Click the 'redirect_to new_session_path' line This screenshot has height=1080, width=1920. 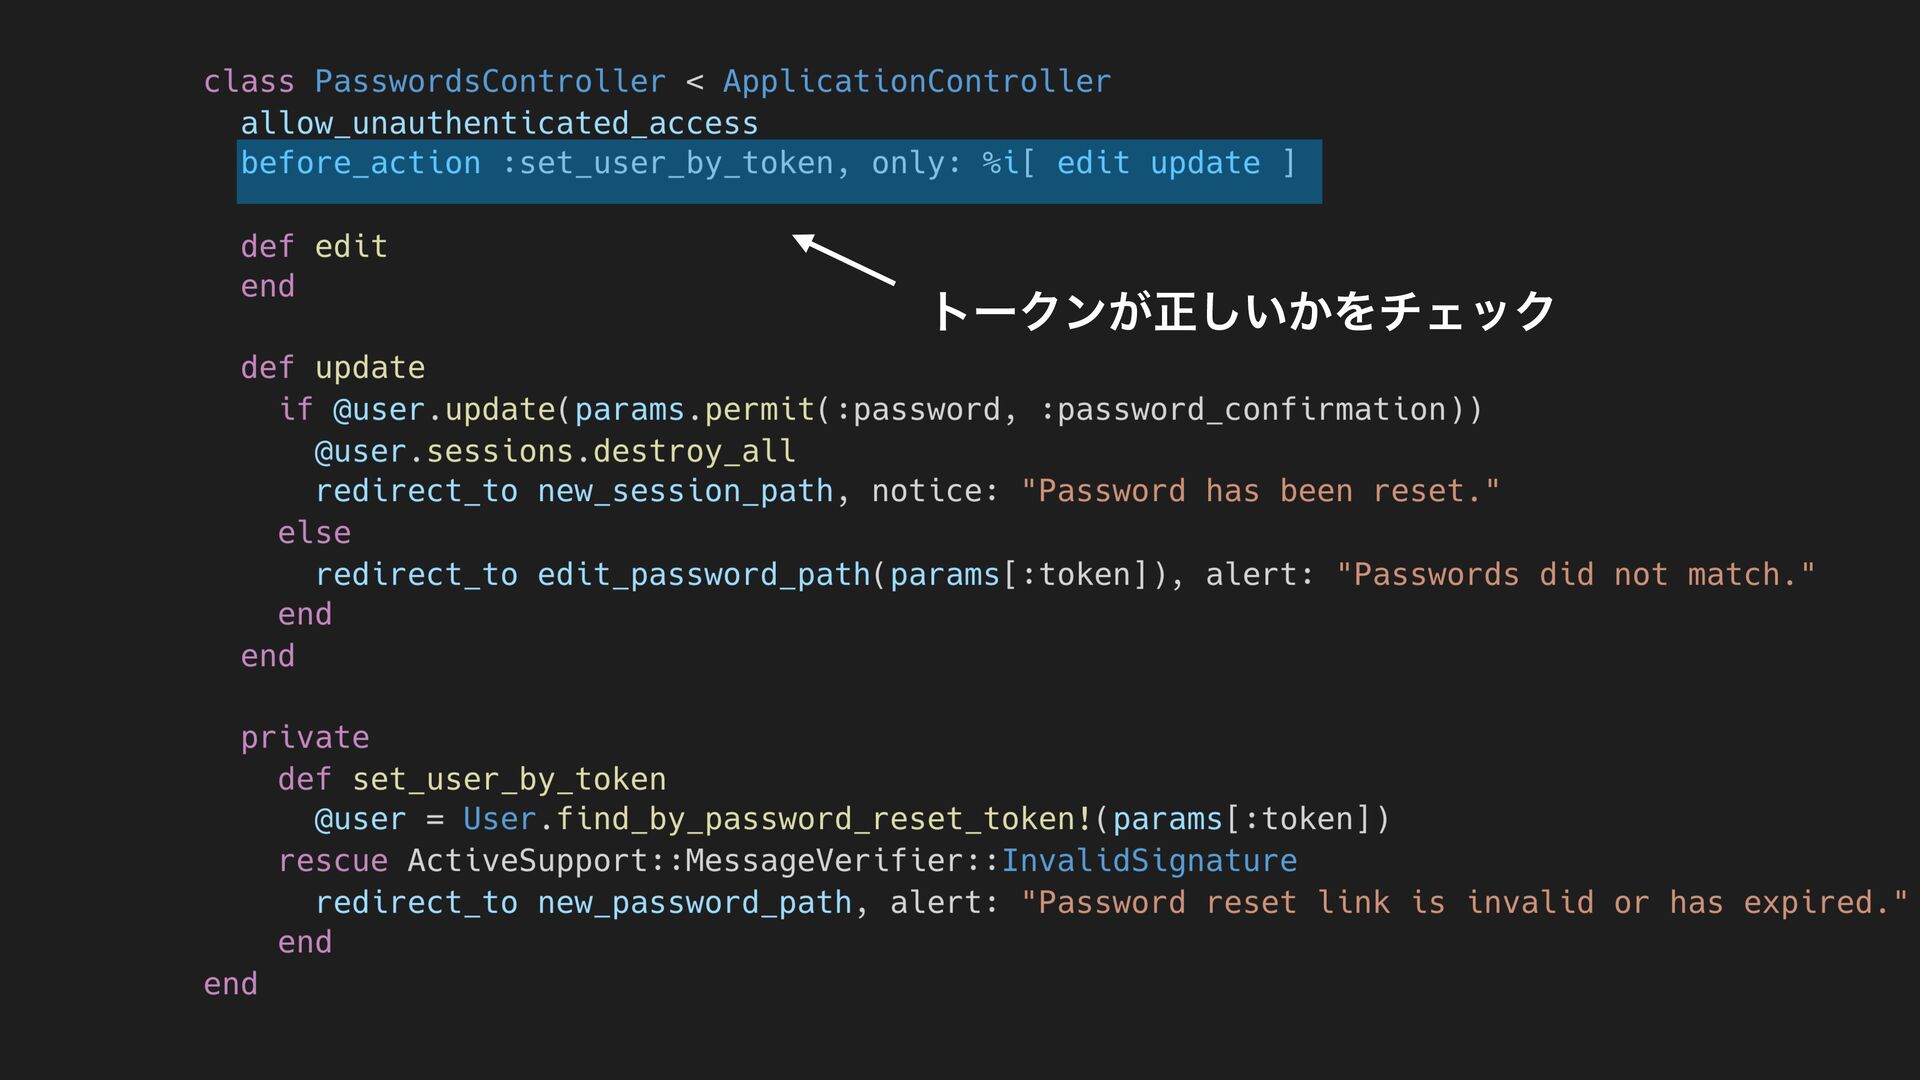tap(907, 491)
